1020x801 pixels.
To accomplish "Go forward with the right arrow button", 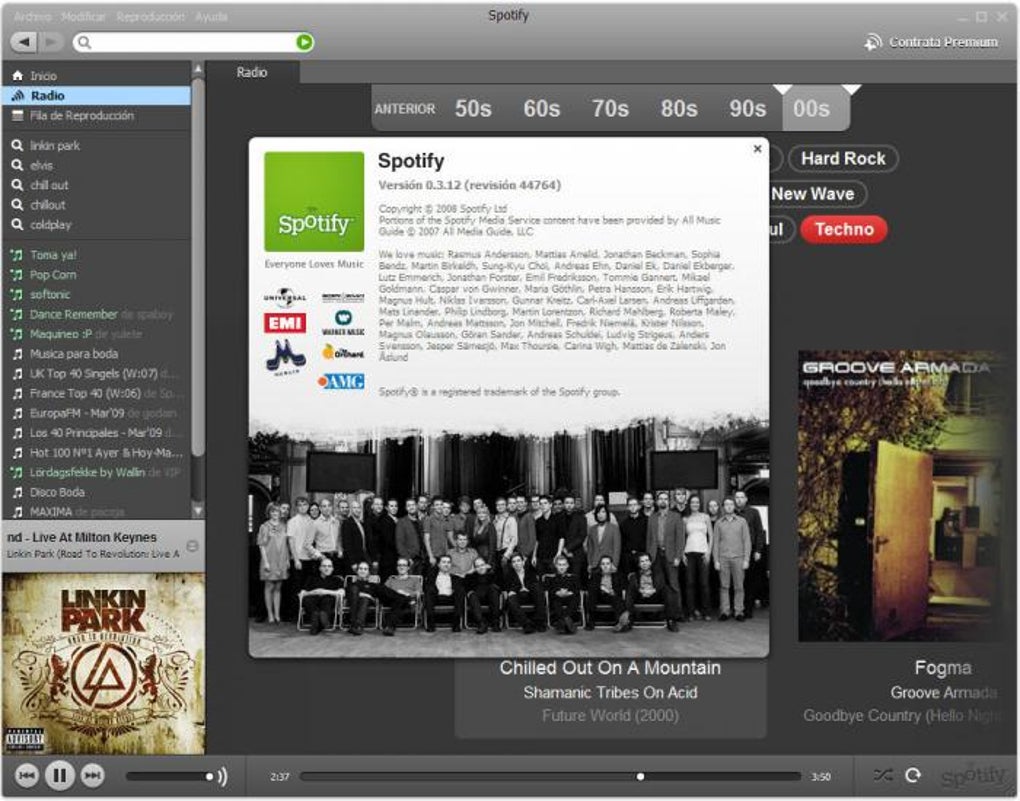I will point(50,42).
